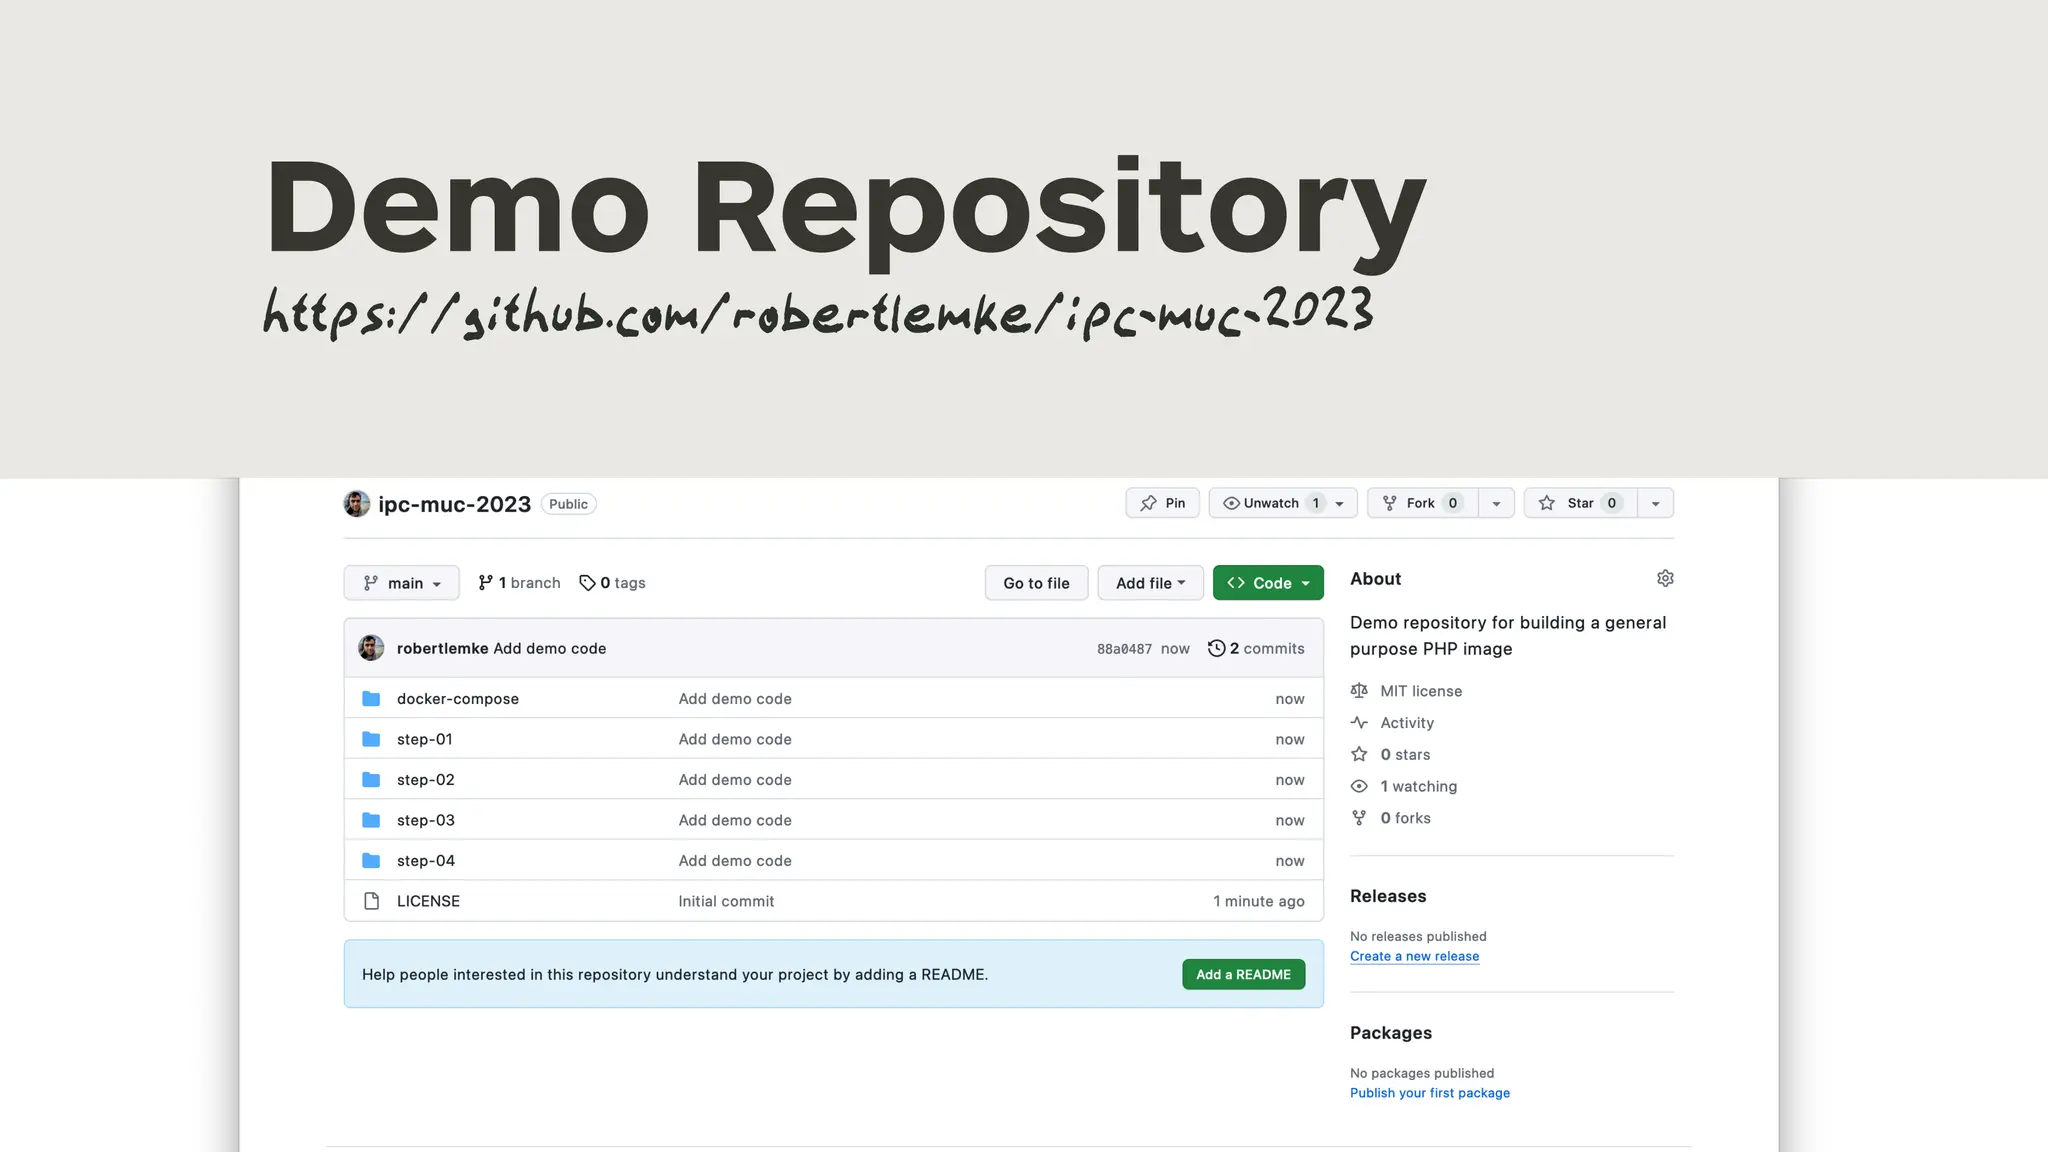Pin the repository with the Pin button
This screenshot has height=1152, width=2048.
(x=1163, y=503)
